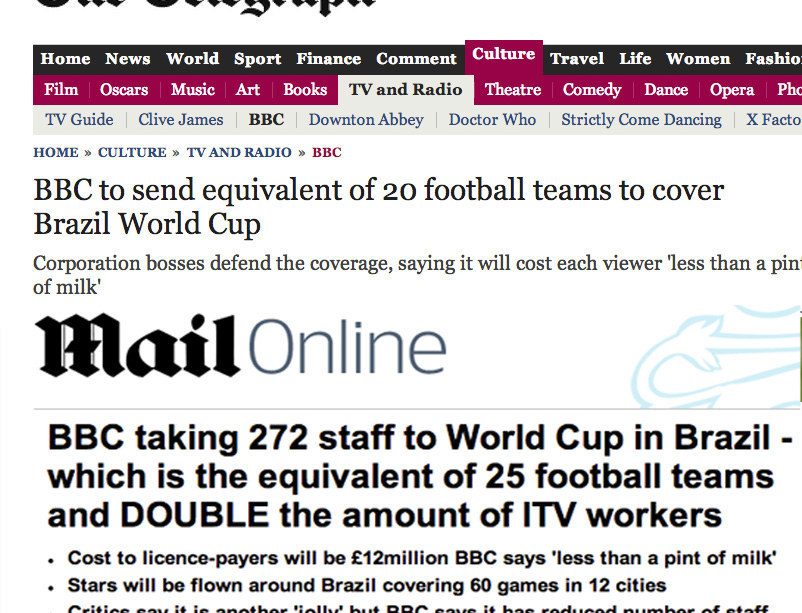
Task: Click the Women navigation item
Action: (698, 59)
